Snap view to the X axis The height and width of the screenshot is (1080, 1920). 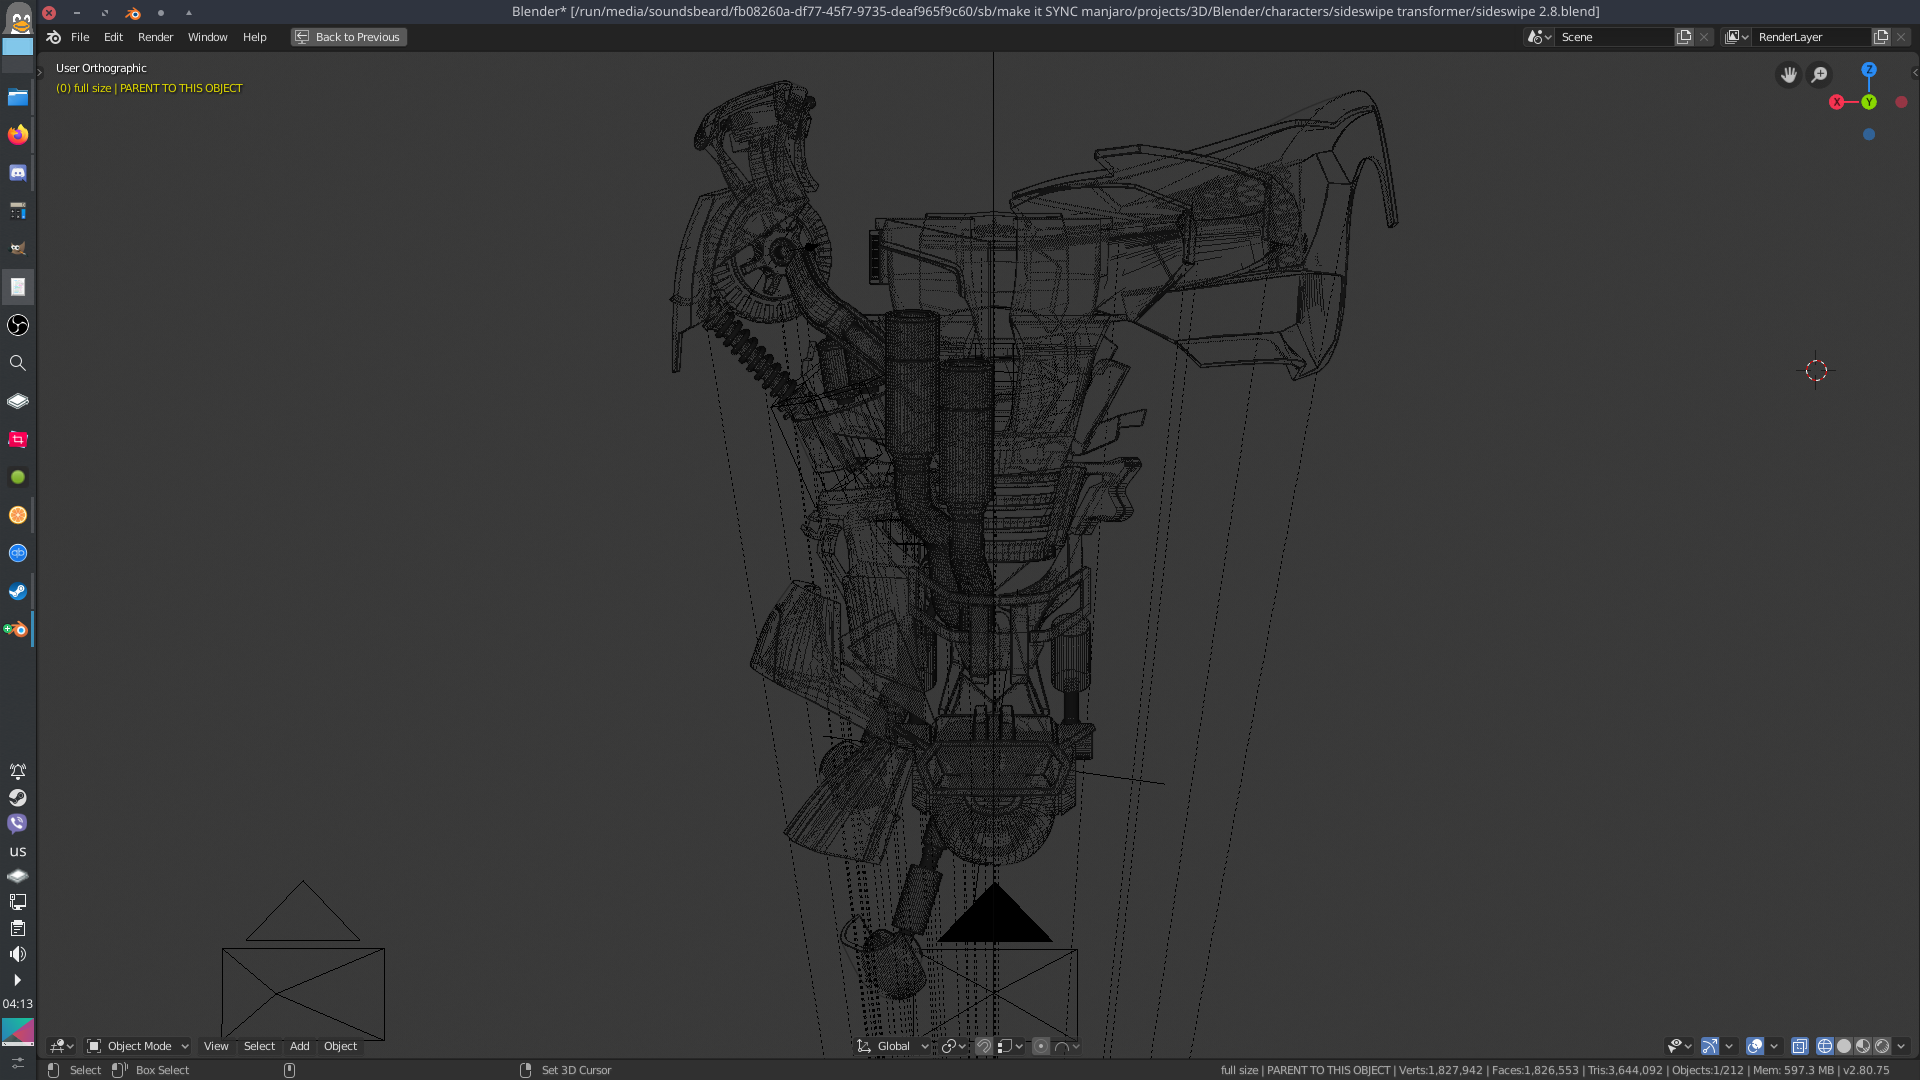tap(1837, 102)
